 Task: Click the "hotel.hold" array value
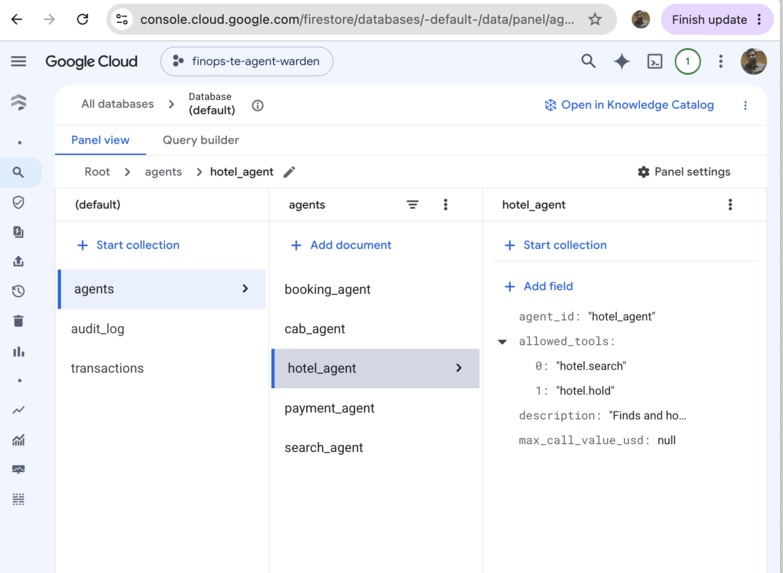tap(585, 391)
